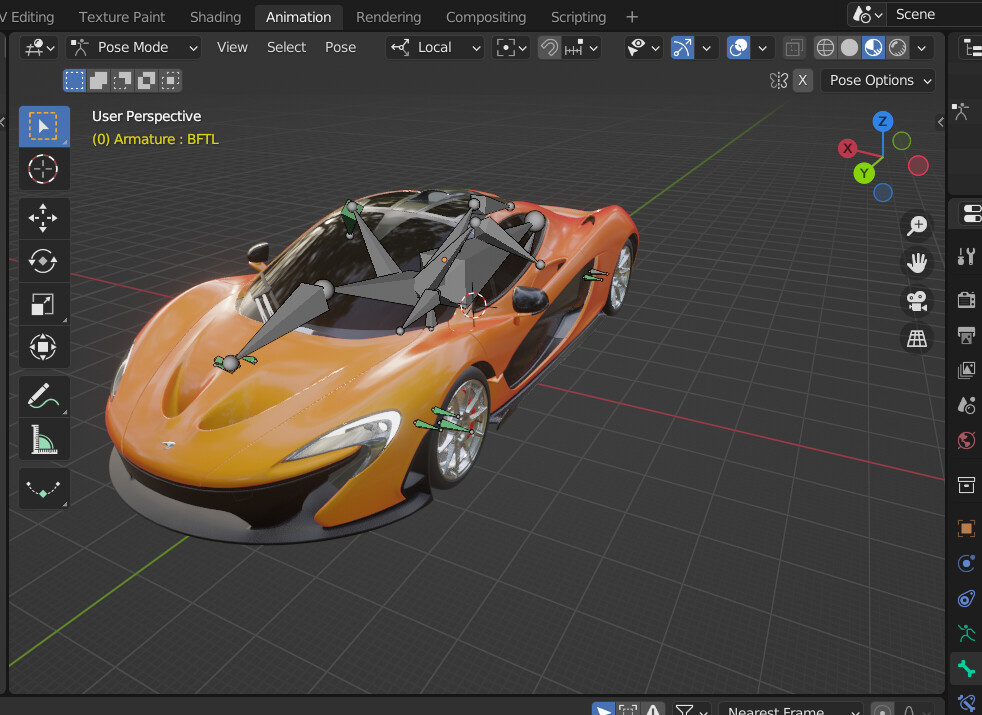Image resolution: width=982 pixels, height=715 pixels.
Task: Activate the Scale tool
Action: pos(43,304)
